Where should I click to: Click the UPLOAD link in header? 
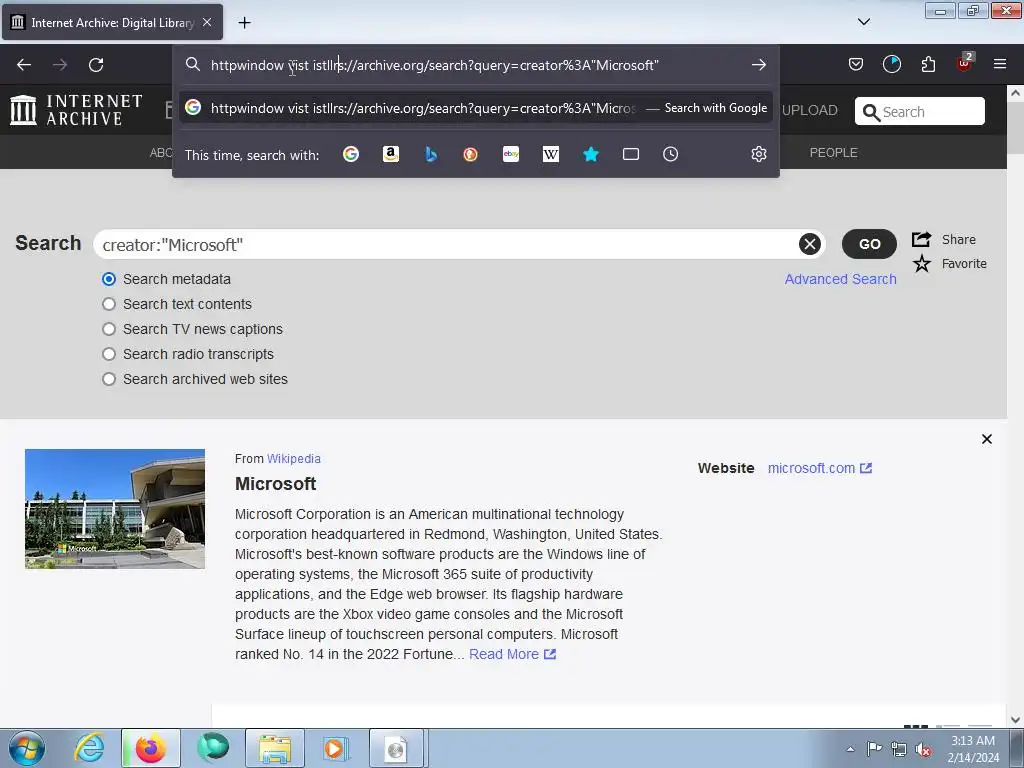tap(809, 110)
